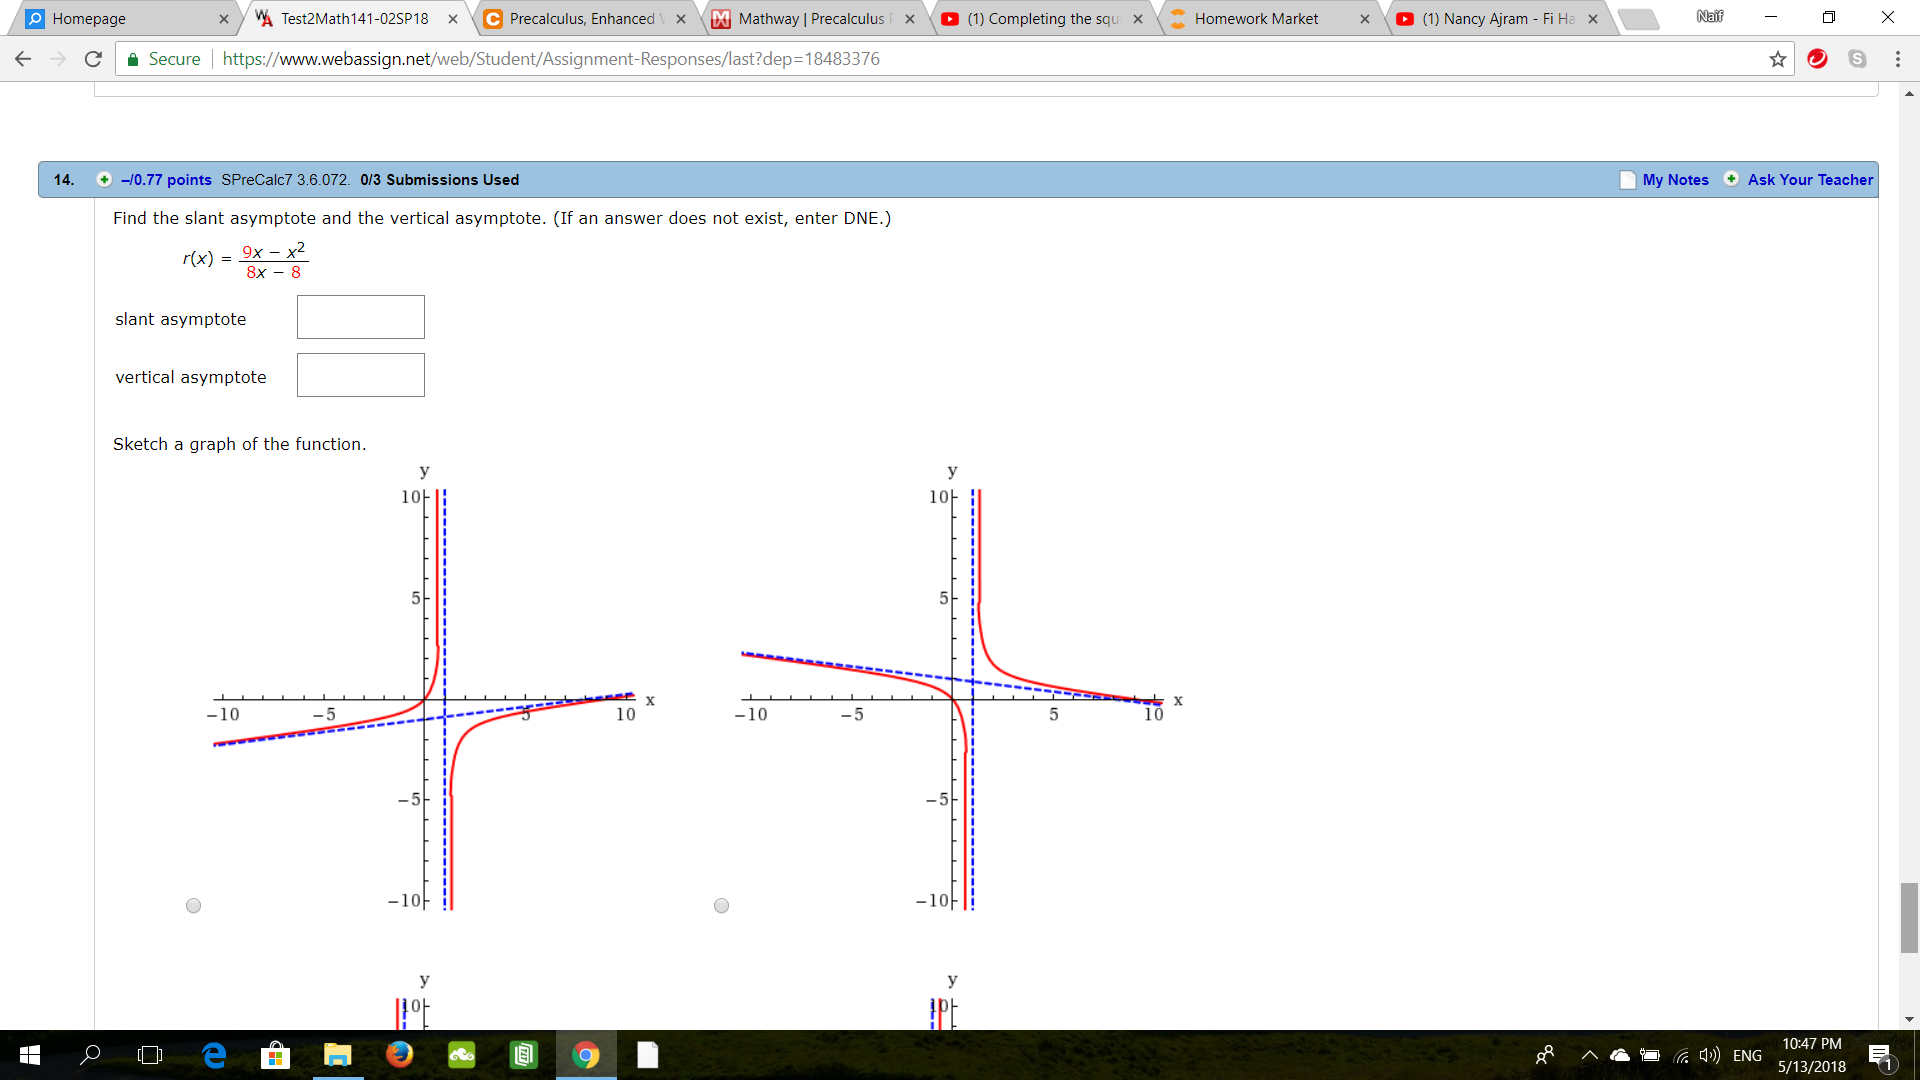Image resolution: width=1920 pixels, height=1080 pixels.
Task: Select the second graph radio button
Action: click(722, 906)
